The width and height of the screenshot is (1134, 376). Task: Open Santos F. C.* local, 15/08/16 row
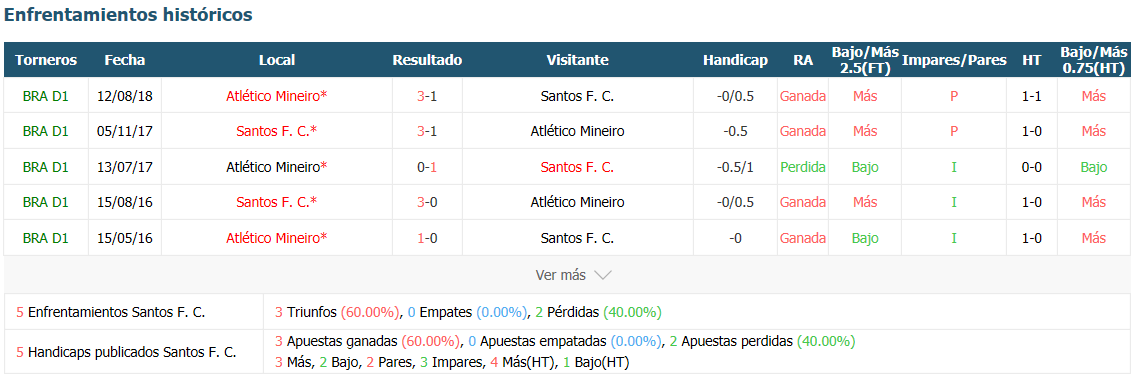tap(276, 202)
